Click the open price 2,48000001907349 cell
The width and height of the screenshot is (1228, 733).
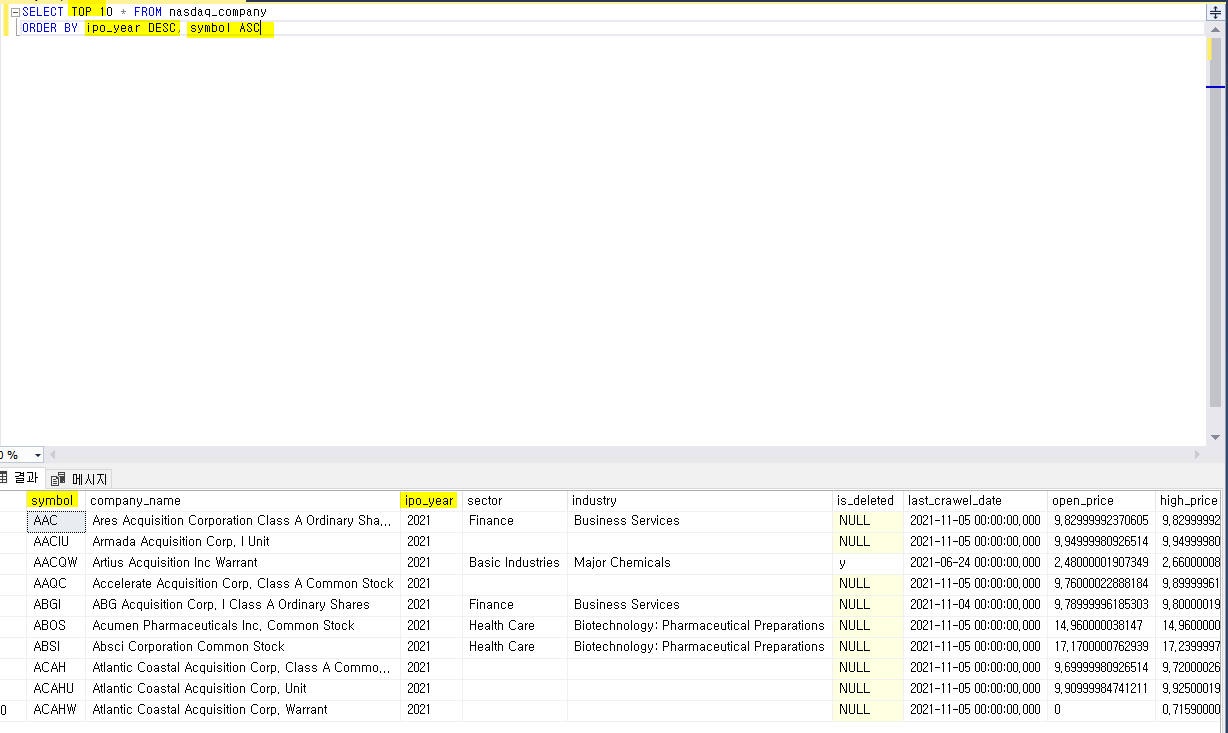coord(1101,563)
